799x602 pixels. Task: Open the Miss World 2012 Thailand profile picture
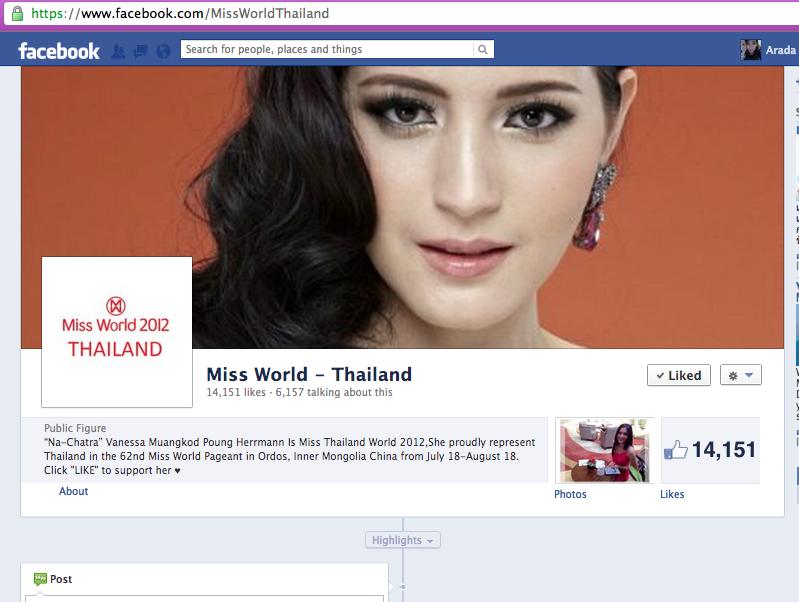pos(117,332)
